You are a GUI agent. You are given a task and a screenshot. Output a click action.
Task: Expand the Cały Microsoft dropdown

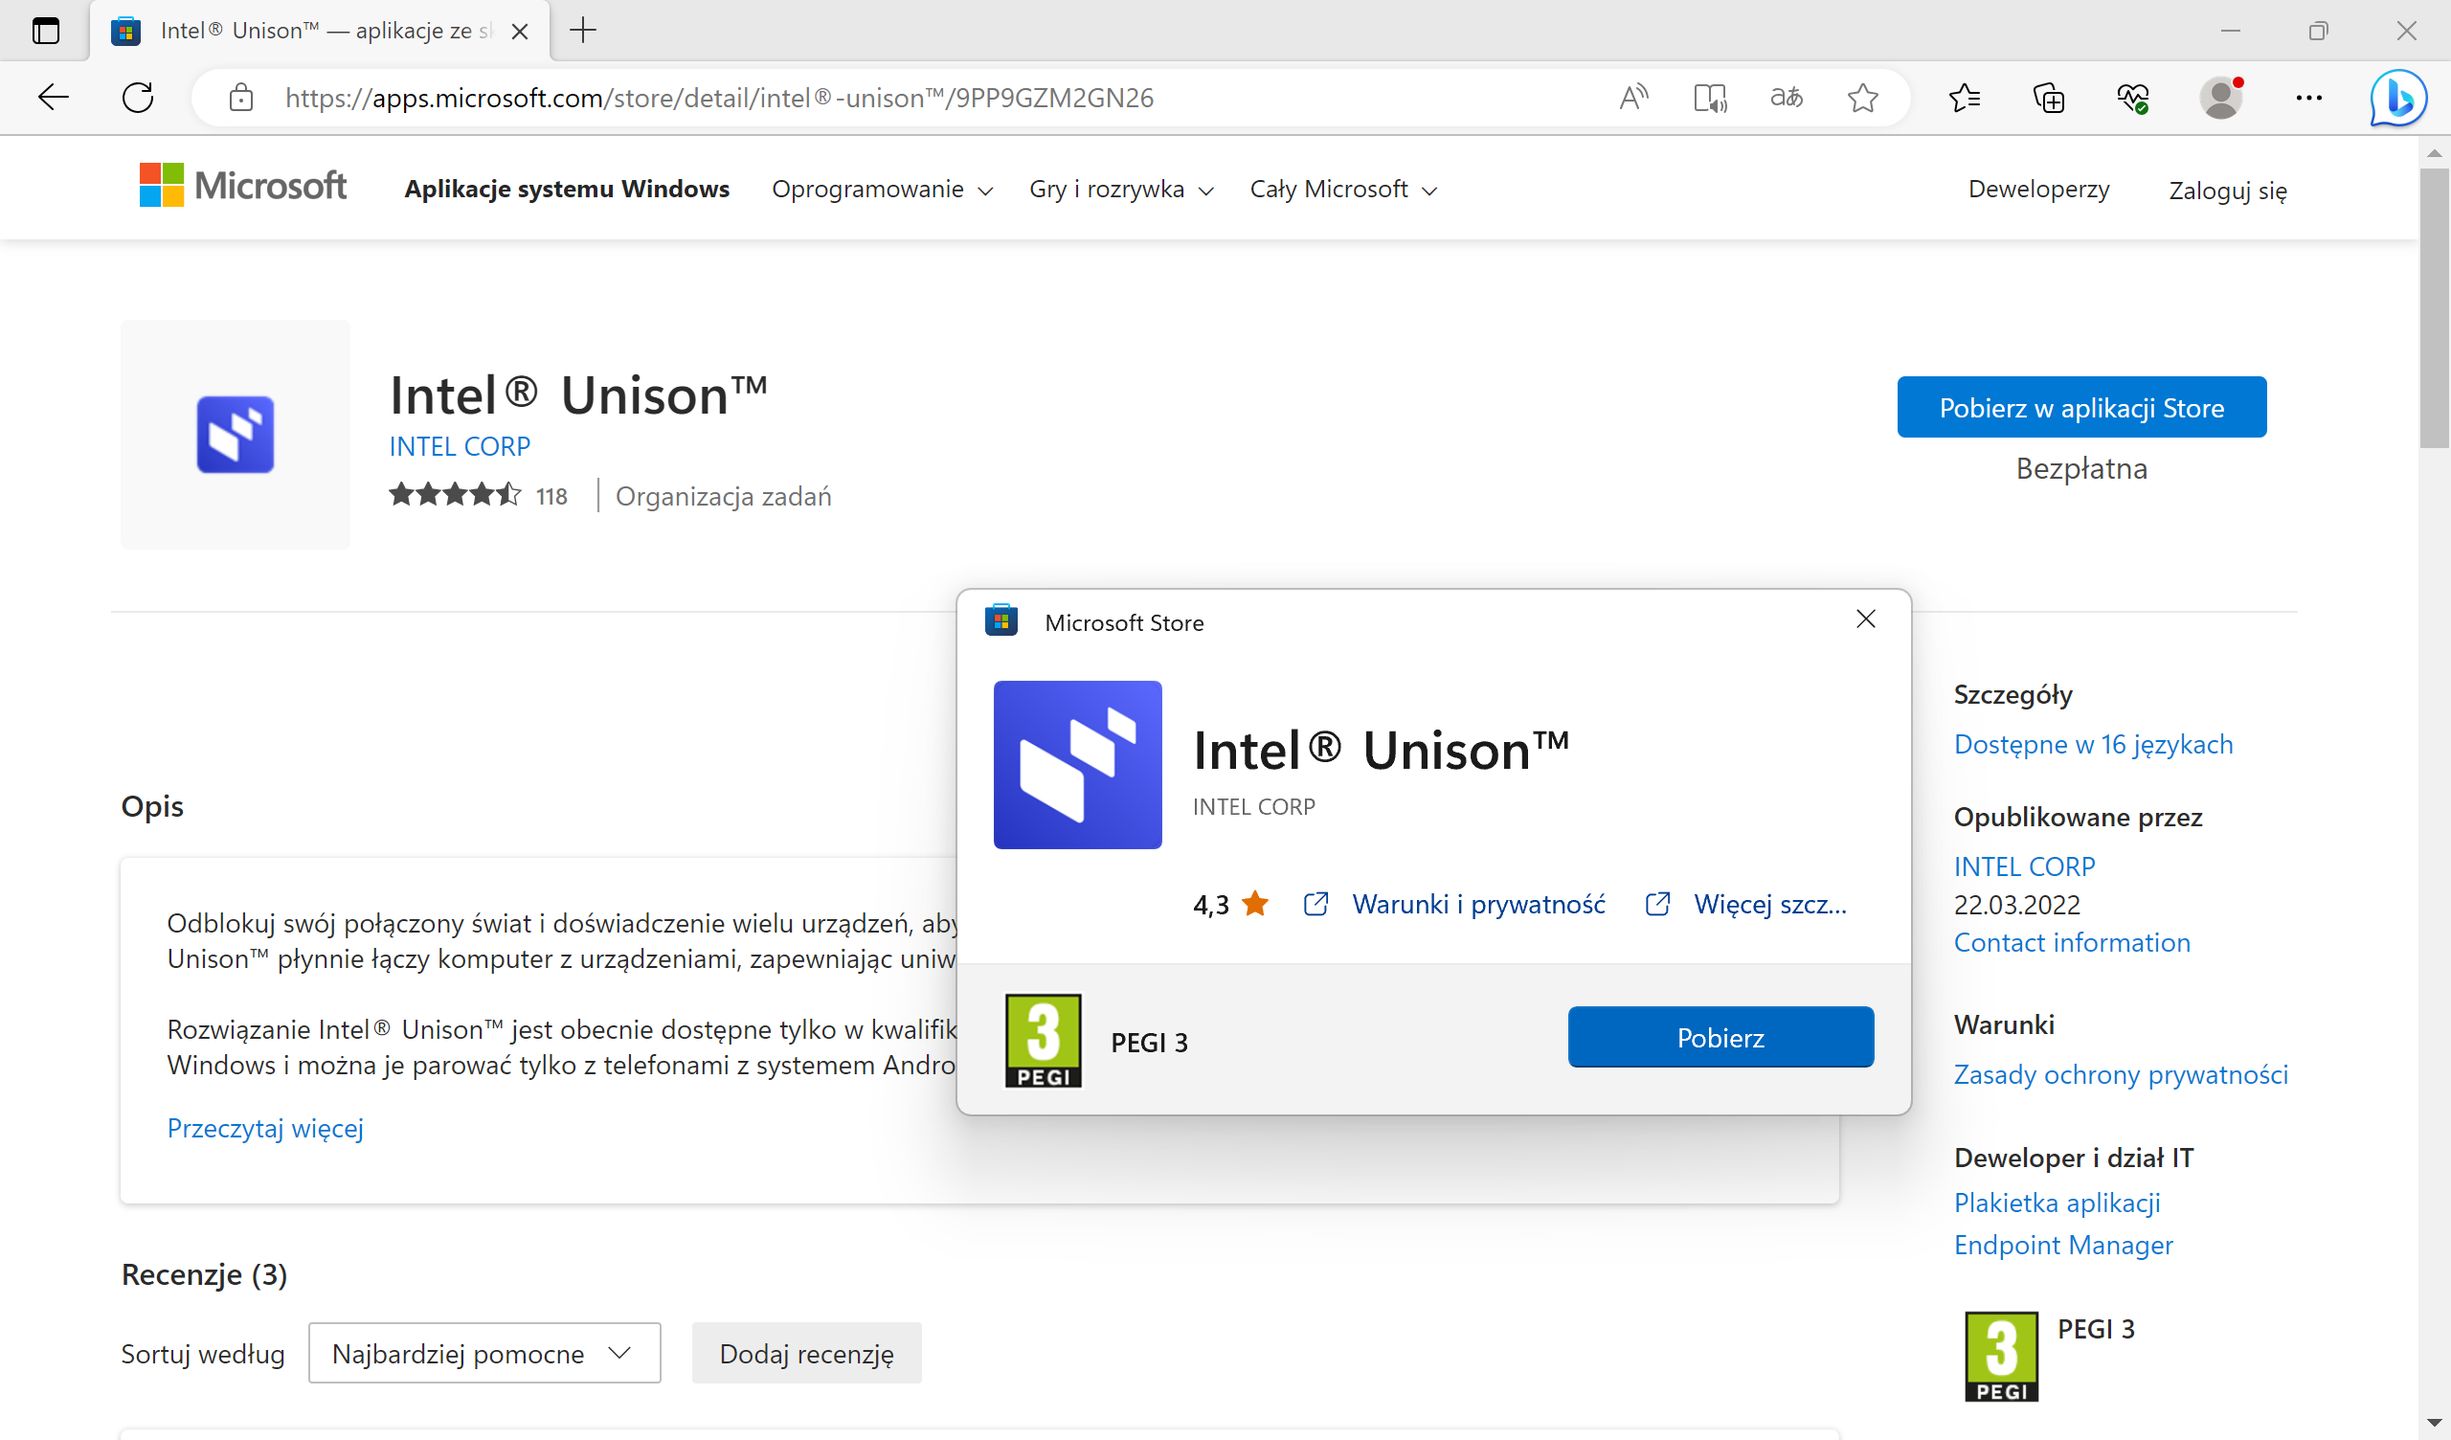coord(1343,189)
